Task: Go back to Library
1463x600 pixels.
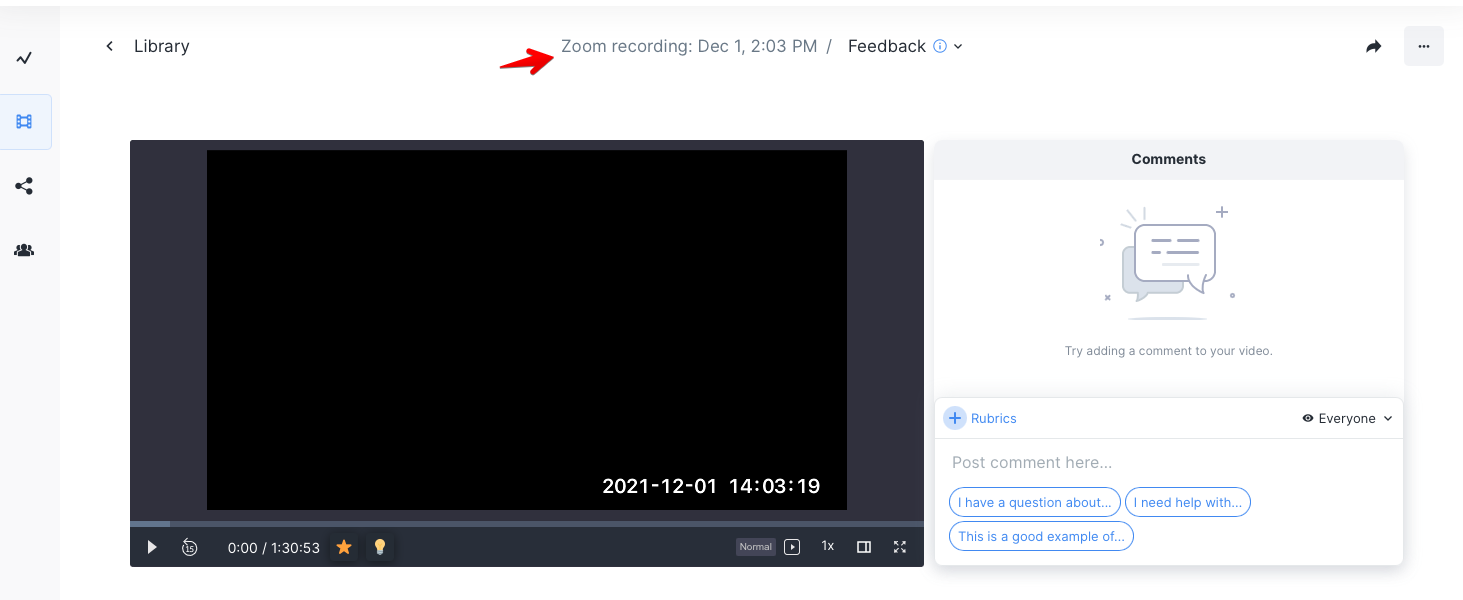Action: pyautogui.click(x=148, y=46)
